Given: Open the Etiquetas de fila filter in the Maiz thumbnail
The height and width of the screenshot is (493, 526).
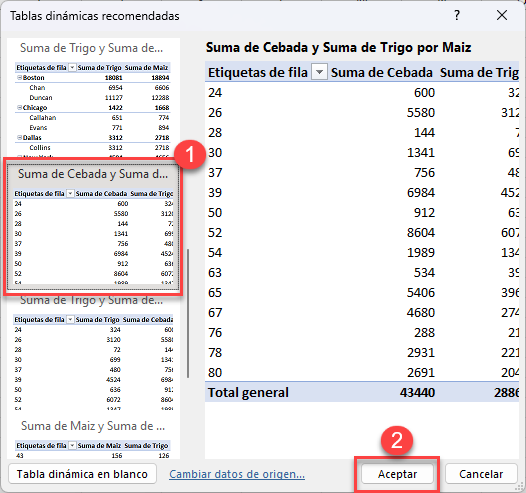Looking at the screenshot, I should (x=72, y=445).
